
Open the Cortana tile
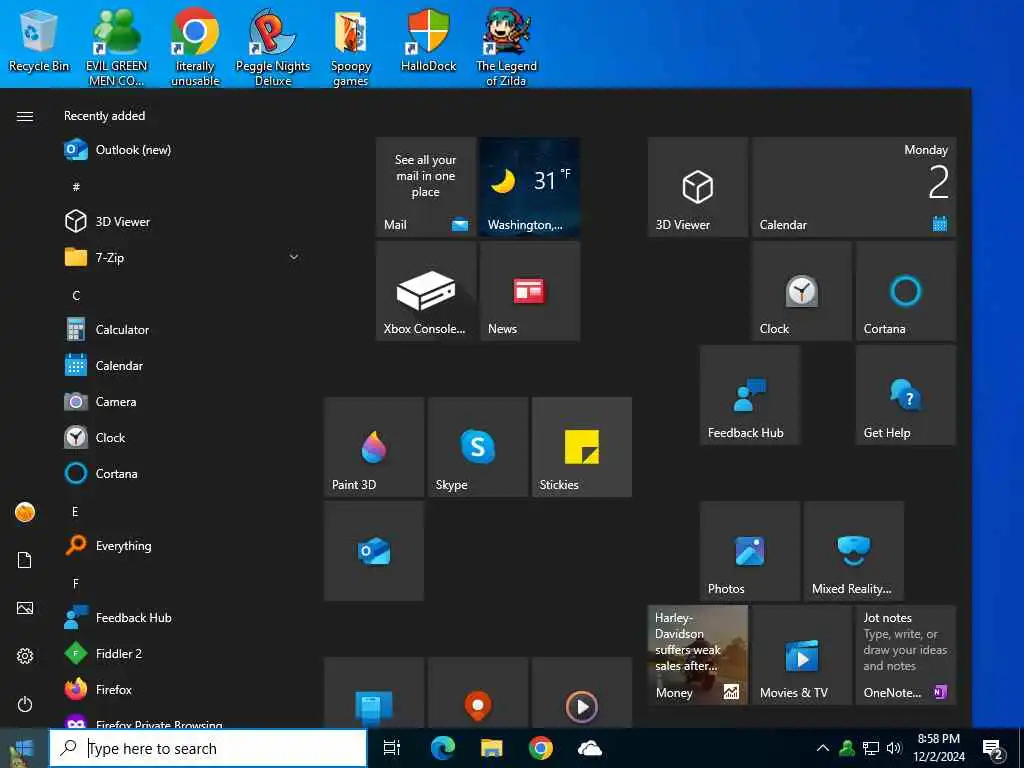tap(906, 291)
